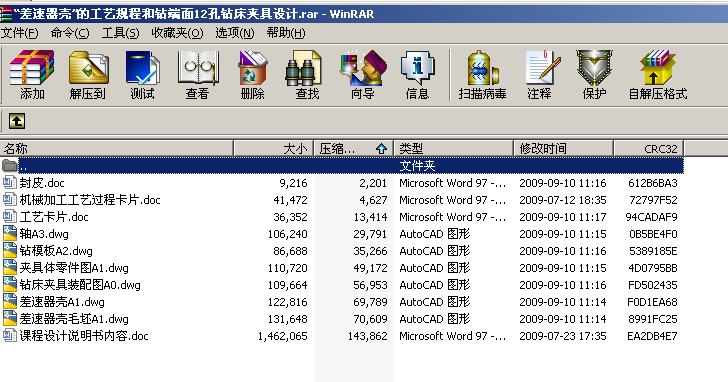Image resolution: width=728 pixels, height=382 pixels.
Task: Click CRC value EA2DB4E7
Action: (x=652, y=336)
